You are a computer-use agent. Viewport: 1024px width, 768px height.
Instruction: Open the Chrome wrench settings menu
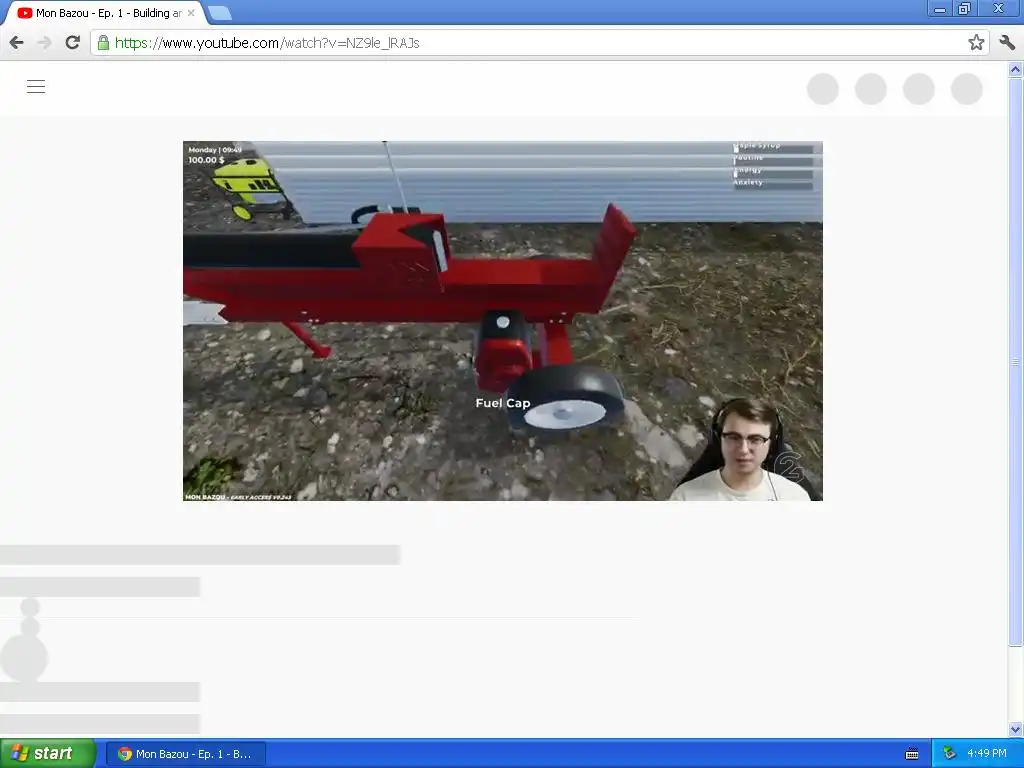[1007, 43]
